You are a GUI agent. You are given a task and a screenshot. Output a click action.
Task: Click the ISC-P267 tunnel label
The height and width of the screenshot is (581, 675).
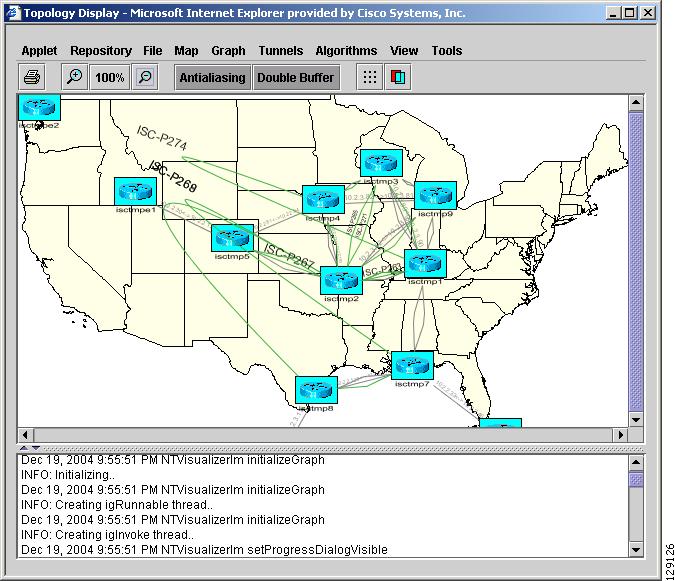(x=289, y=256)
